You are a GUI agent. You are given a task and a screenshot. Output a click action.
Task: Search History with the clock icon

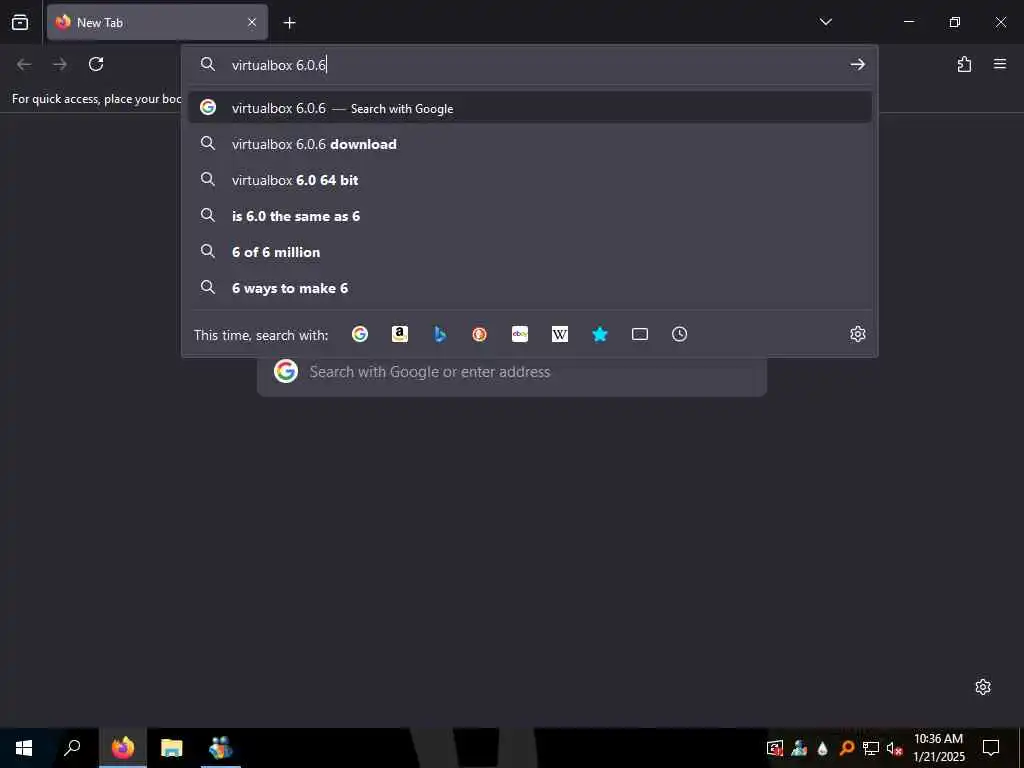679,334
